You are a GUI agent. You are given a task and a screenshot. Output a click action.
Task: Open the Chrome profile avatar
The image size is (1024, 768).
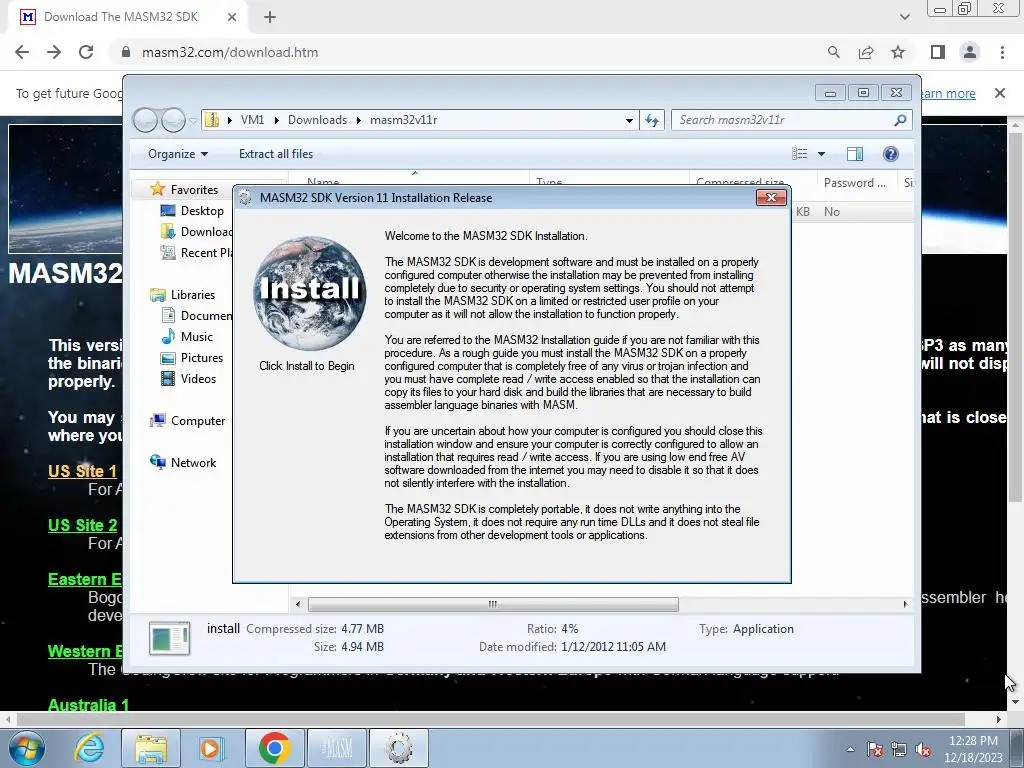click(970, 52)
